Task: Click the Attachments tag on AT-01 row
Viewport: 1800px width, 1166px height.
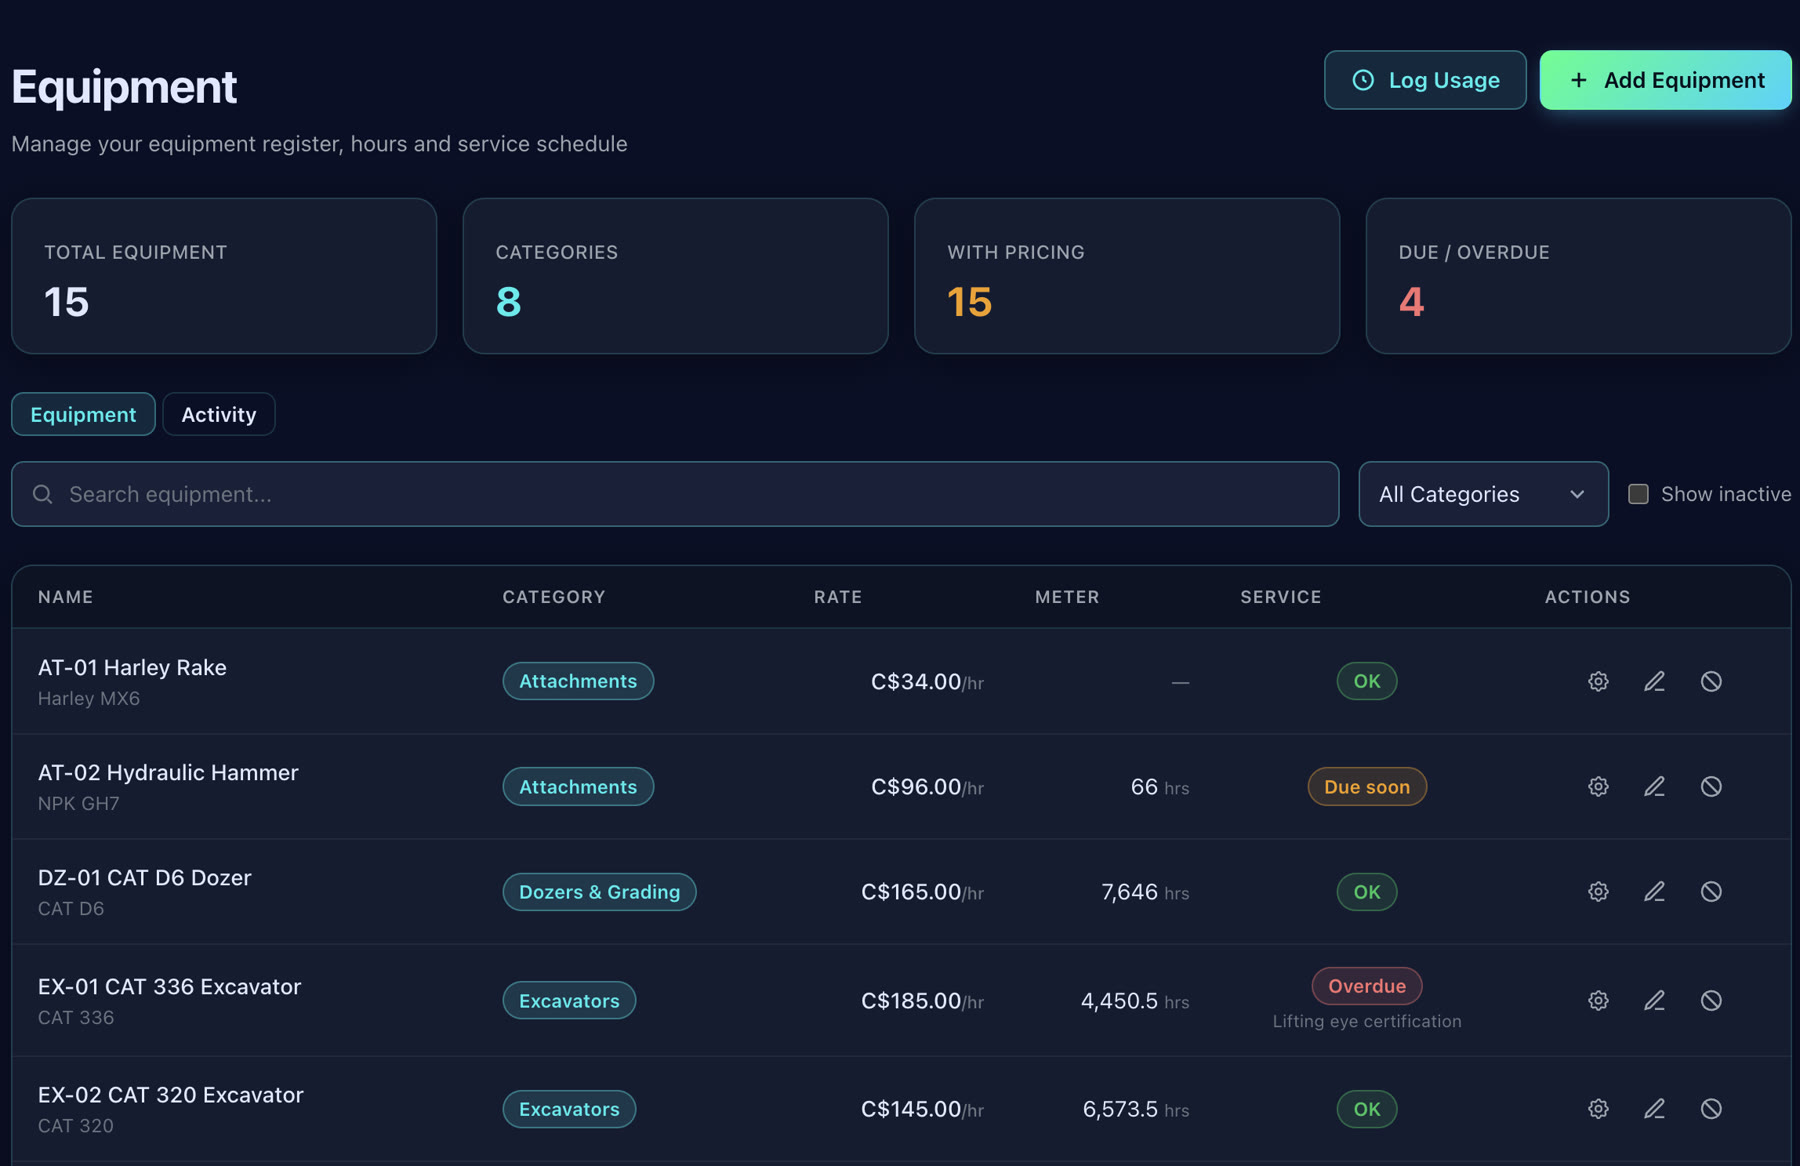Action: point(578,681)
